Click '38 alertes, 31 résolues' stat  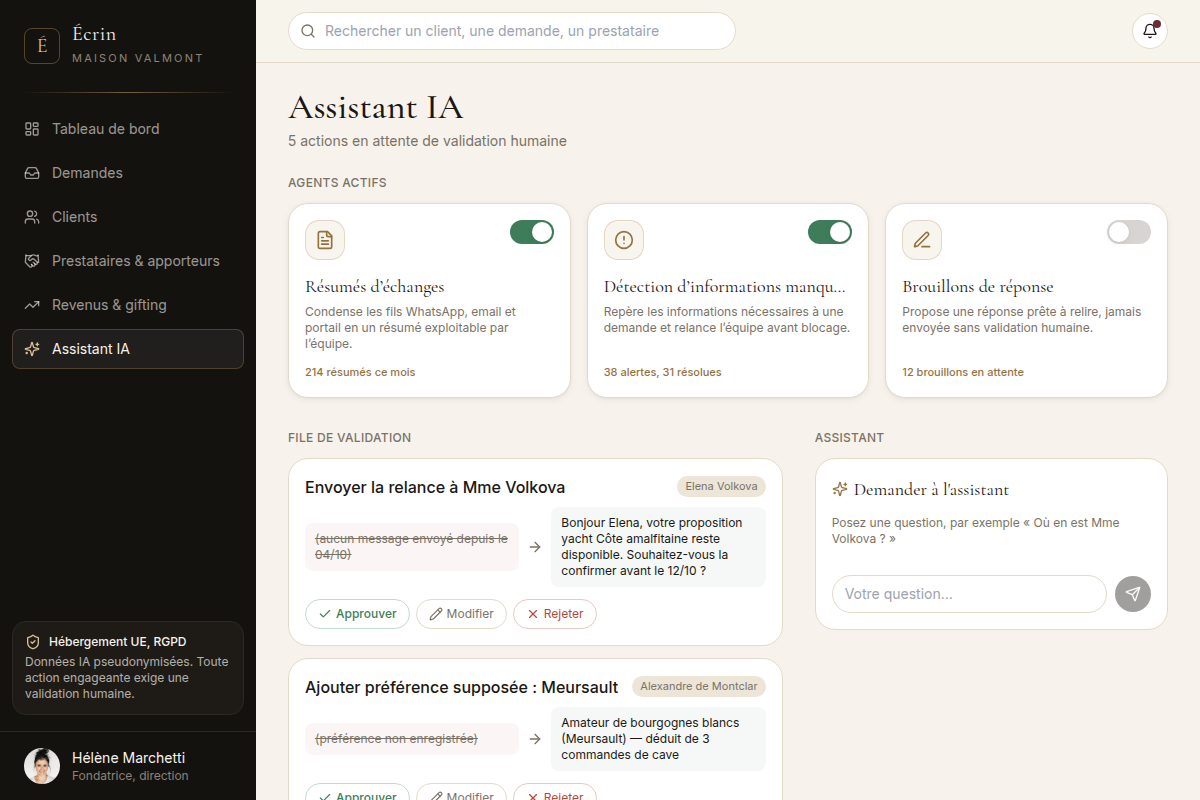coord(662,372)
